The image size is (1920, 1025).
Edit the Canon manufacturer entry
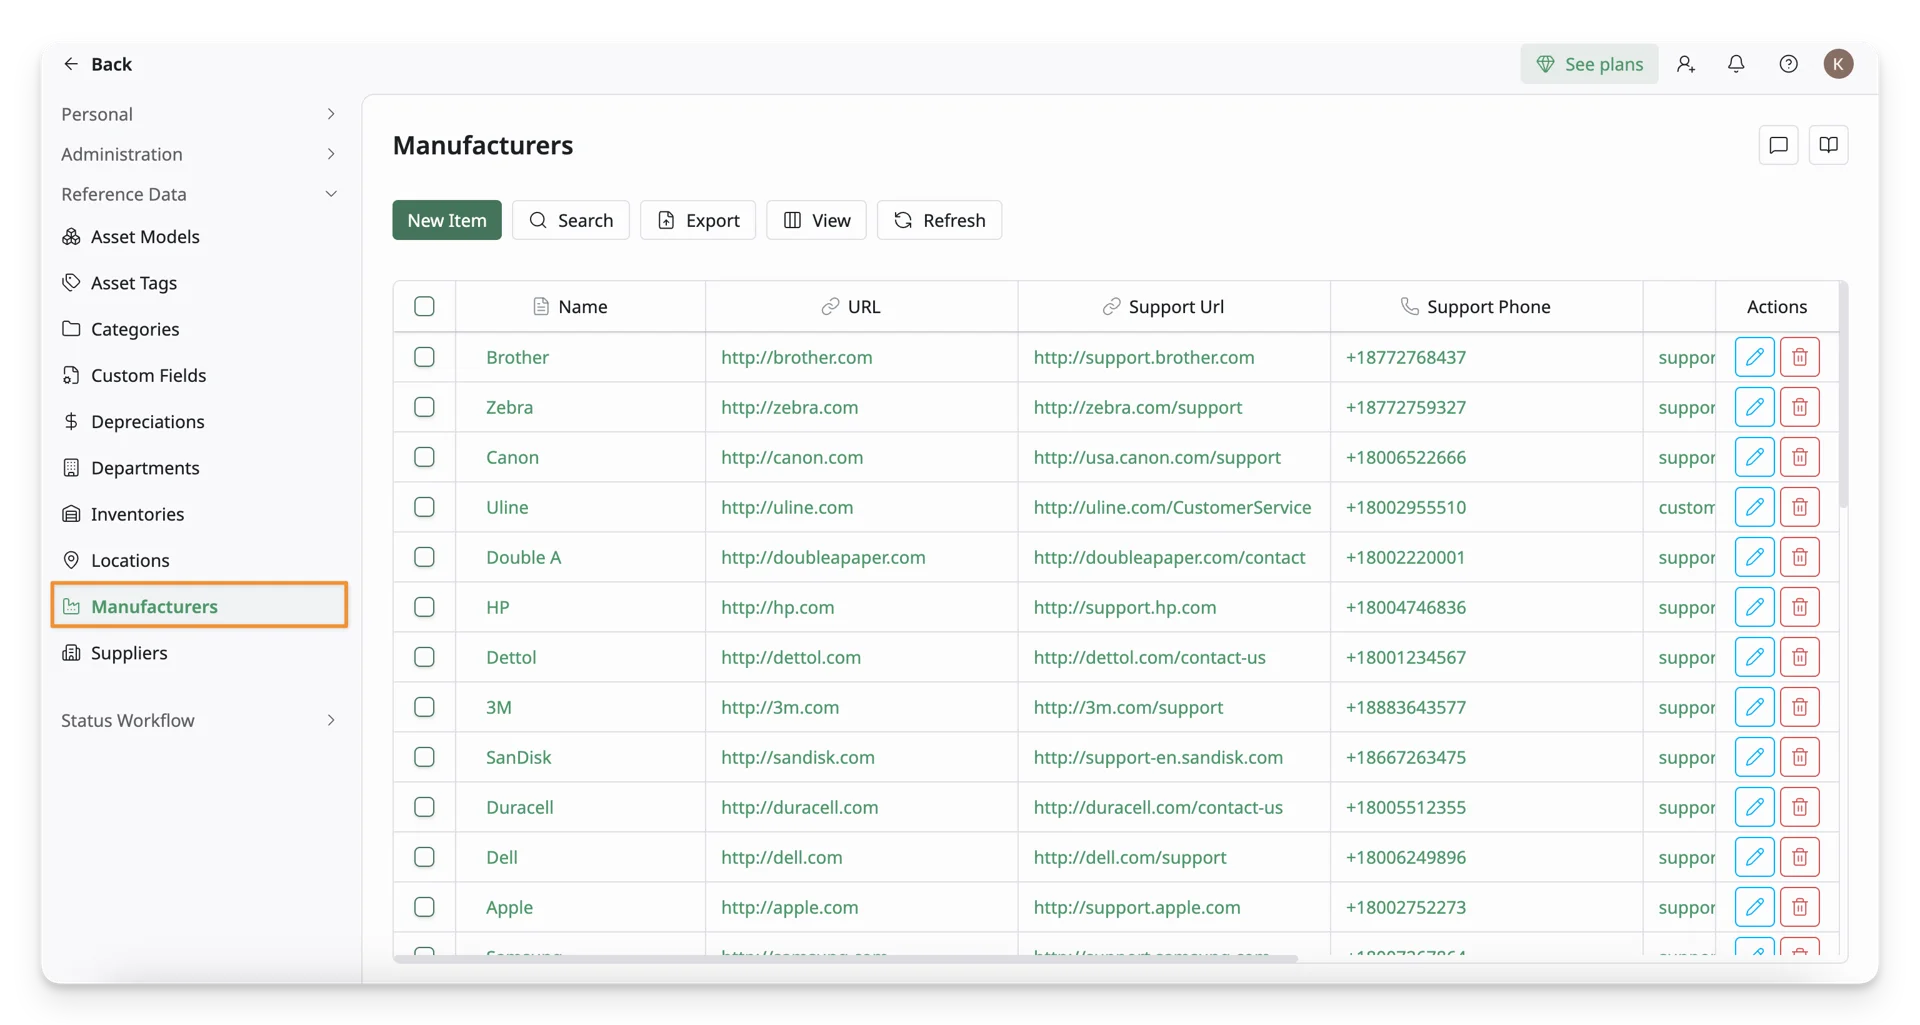[1754, 457]
